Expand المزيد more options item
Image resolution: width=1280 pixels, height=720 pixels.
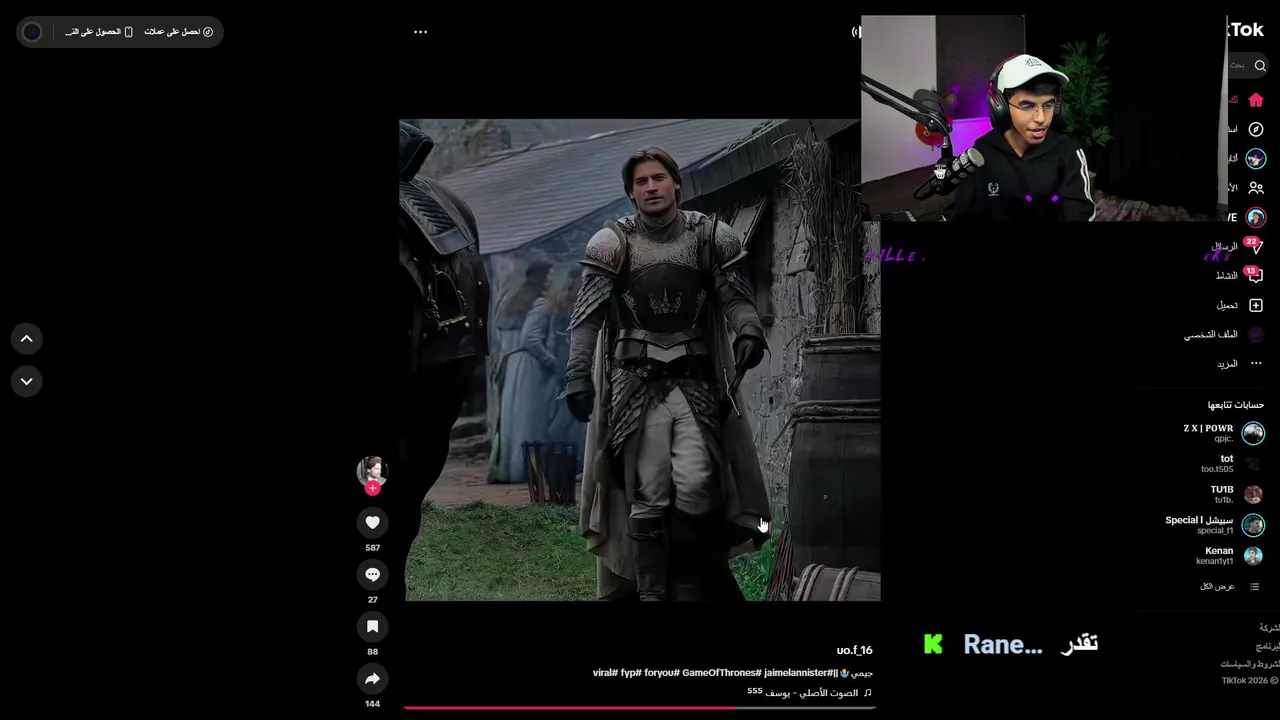1240,363
